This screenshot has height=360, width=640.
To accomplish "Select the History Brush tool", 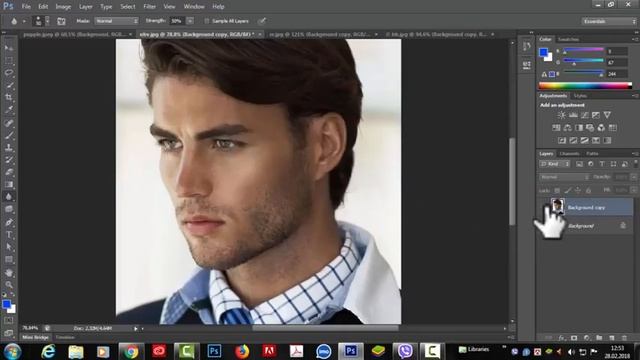I will pos(9,160).
